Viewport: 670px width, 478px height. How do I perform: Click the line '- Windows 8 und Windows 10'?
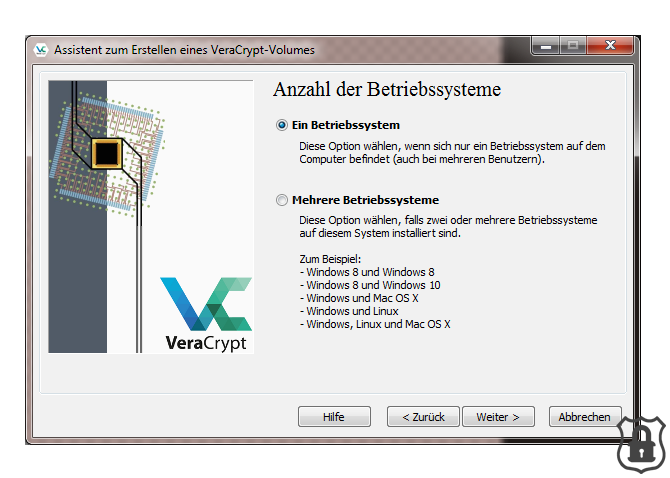[370, 285]
